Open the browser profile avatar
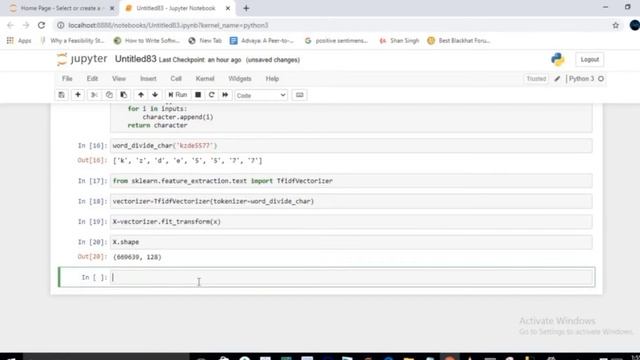Screen dimensions: 640x360 point(634,25)
